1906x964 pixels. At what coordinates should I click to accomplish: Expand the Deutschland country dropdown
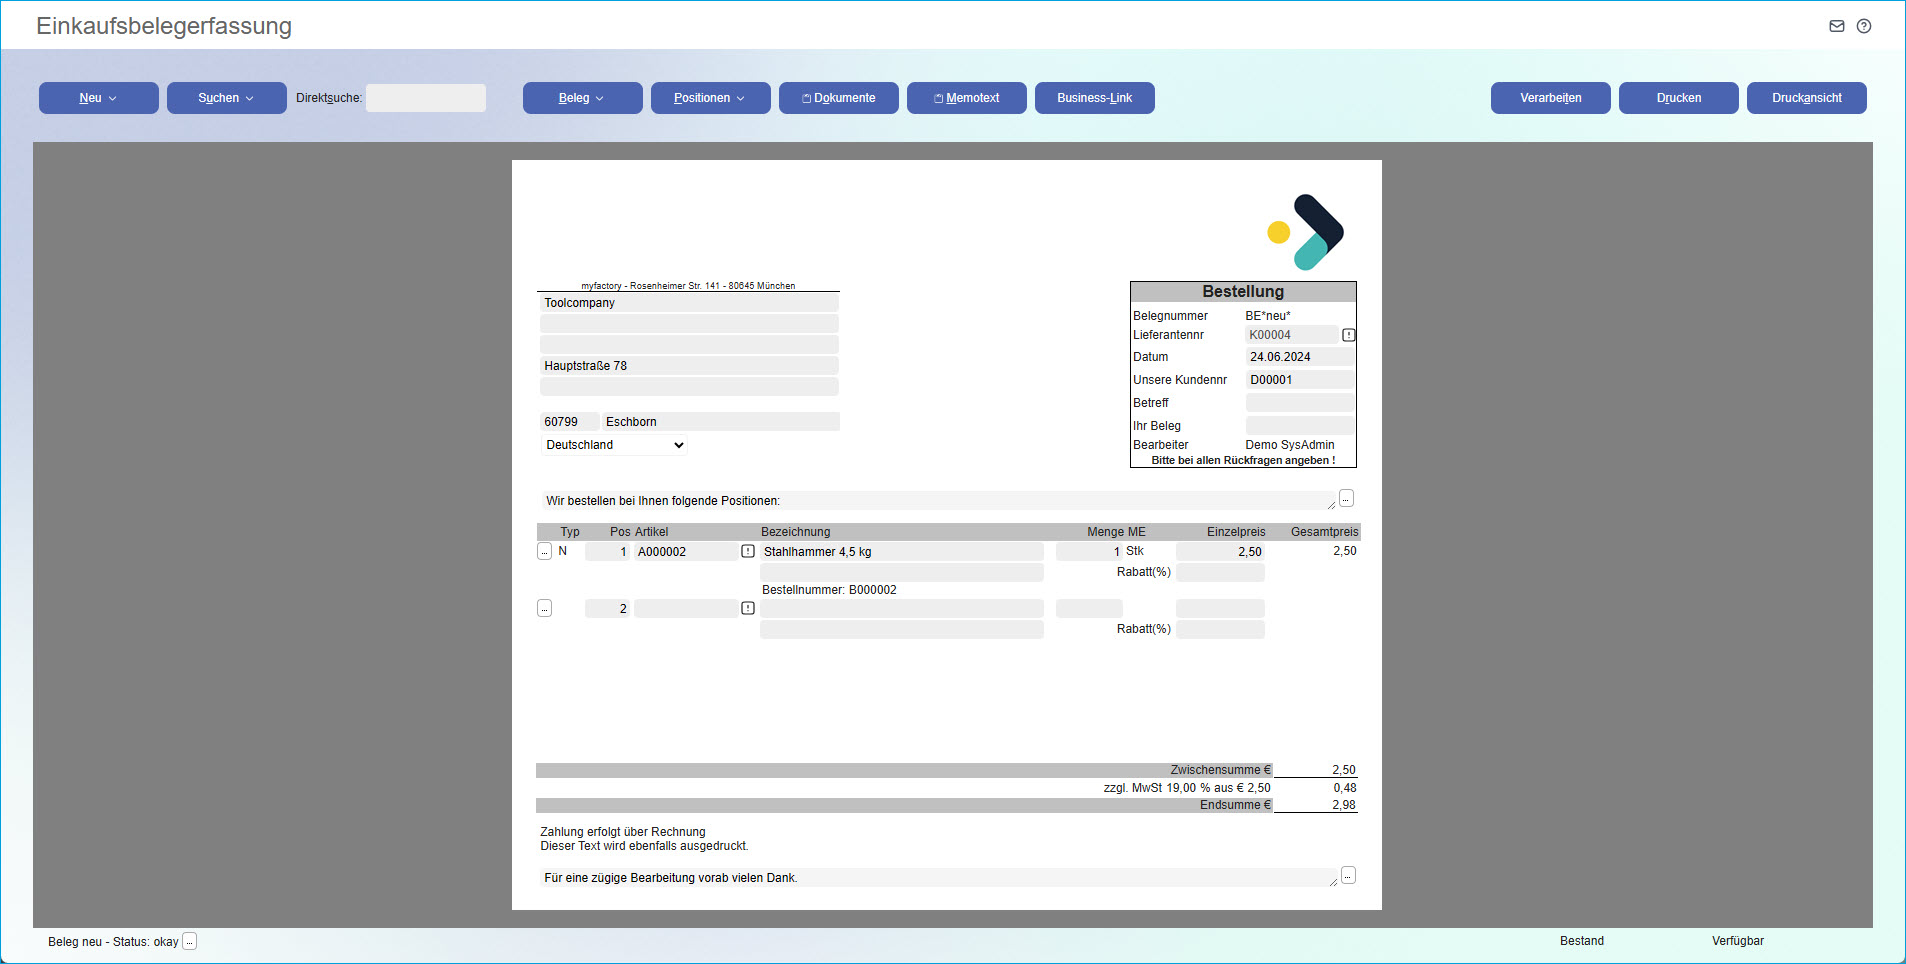pos(614,445)
